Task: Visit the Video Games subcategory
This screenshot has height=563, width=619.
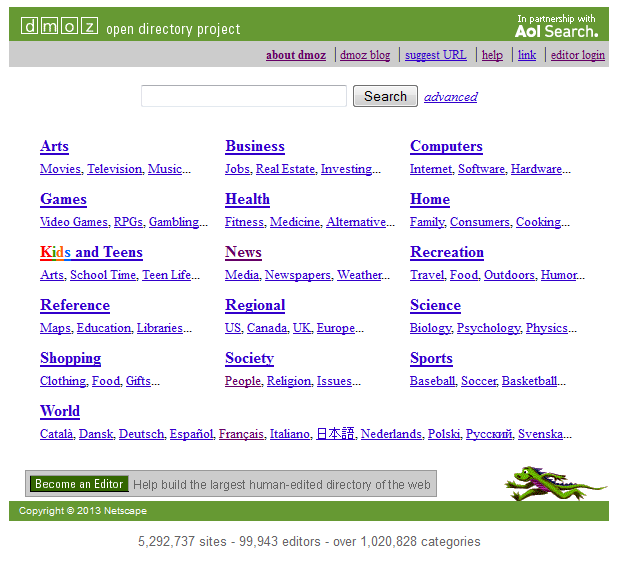Action: [x=73, y=222]
